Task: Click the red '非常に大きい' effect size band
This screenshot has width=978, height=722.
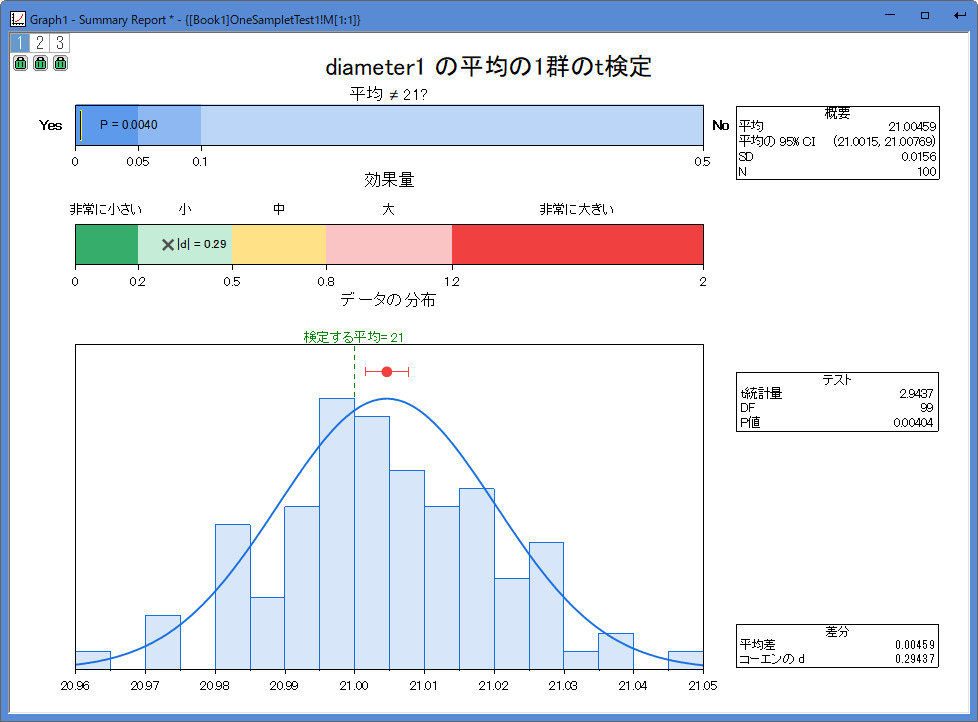Action: (577, 244)
